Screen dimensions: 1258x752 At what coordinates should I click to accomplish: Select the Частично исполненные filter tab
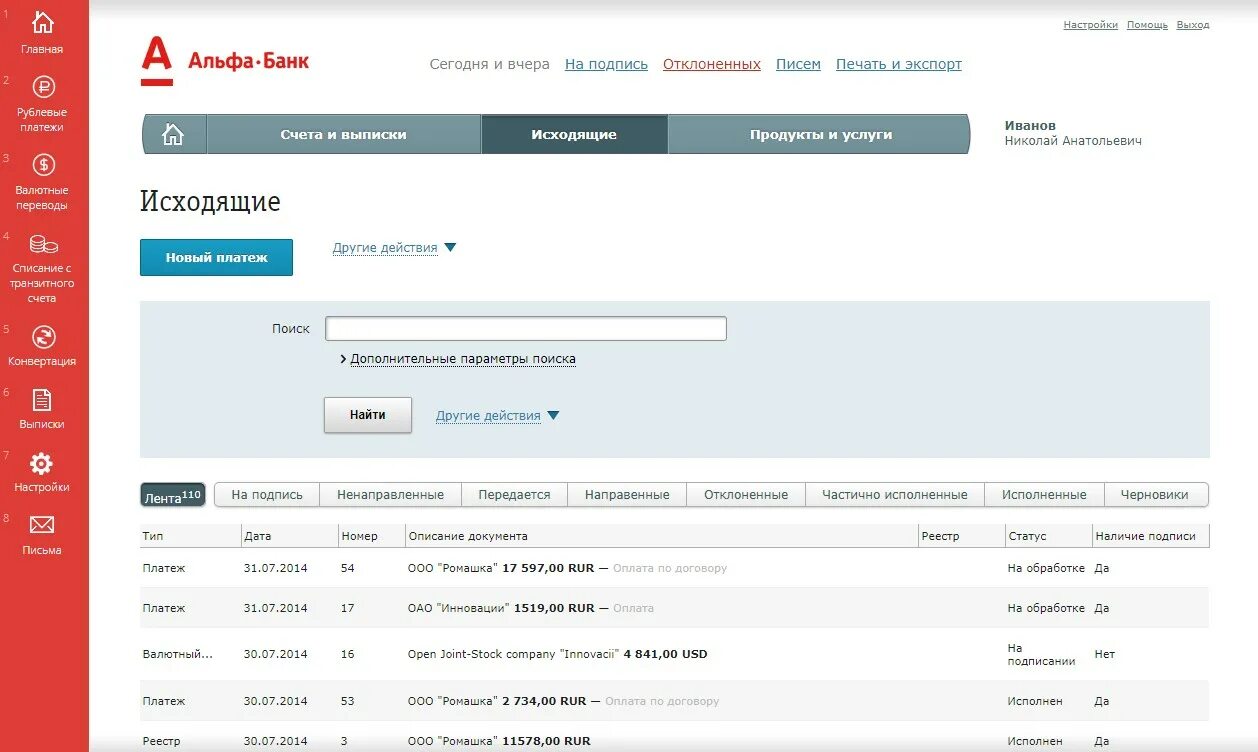coord(895,495)
